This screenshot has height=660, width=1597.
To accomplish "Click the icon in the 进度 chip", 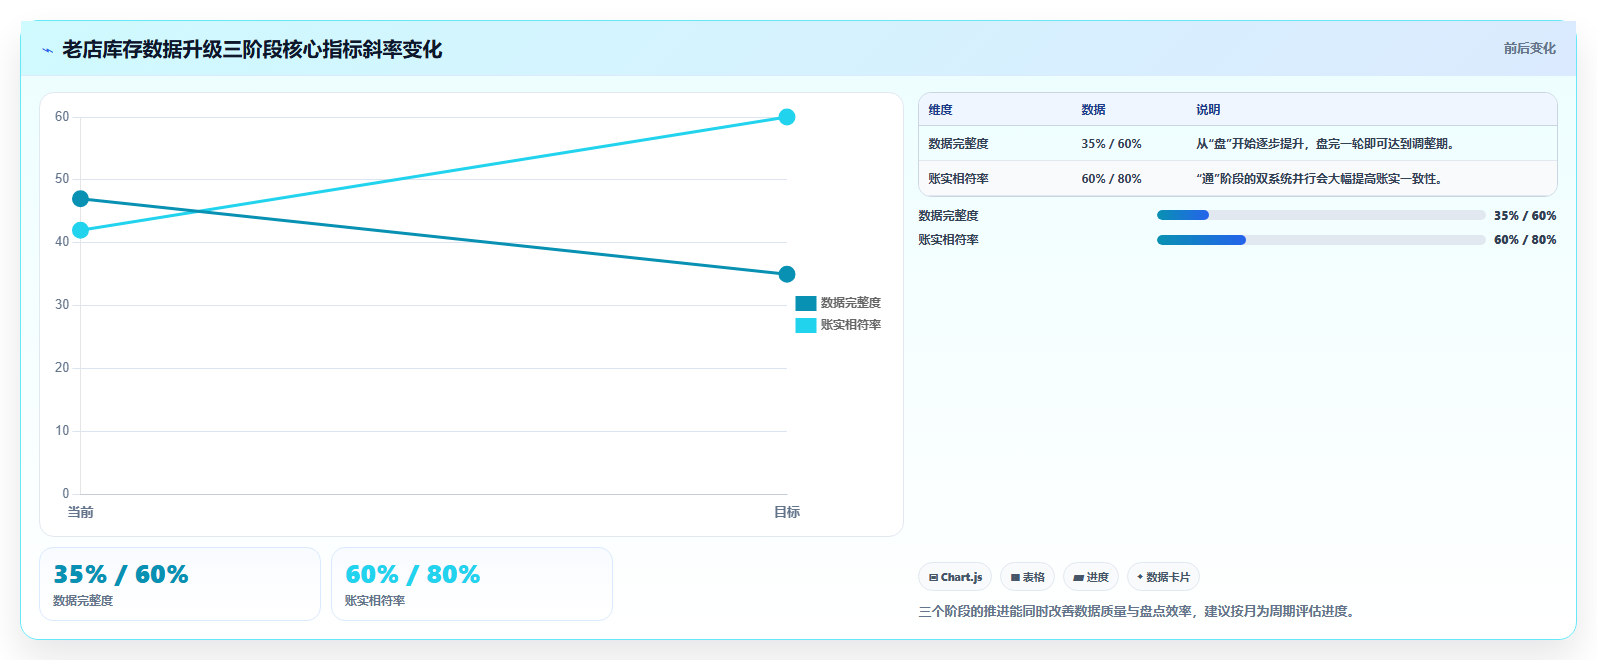I will [1078, 578].
